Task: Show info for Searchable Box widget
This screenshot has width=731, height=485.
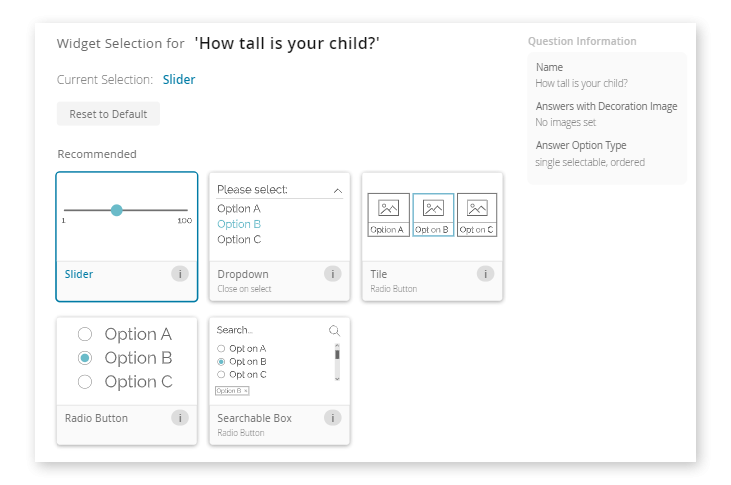Action: [x=333, y=418]
